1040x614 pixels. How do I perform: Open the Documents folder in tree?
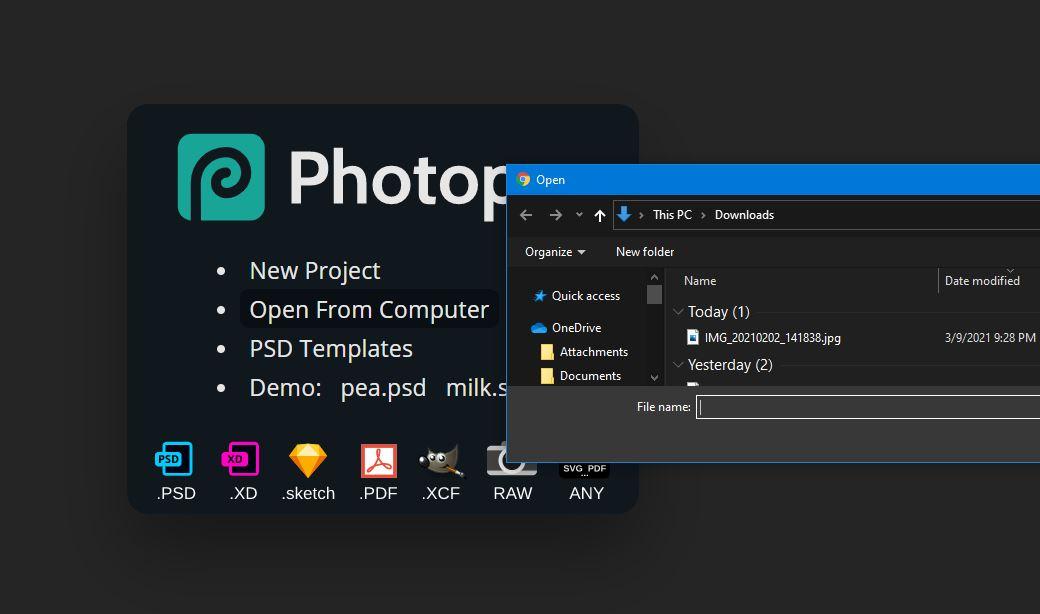(590, 375)
